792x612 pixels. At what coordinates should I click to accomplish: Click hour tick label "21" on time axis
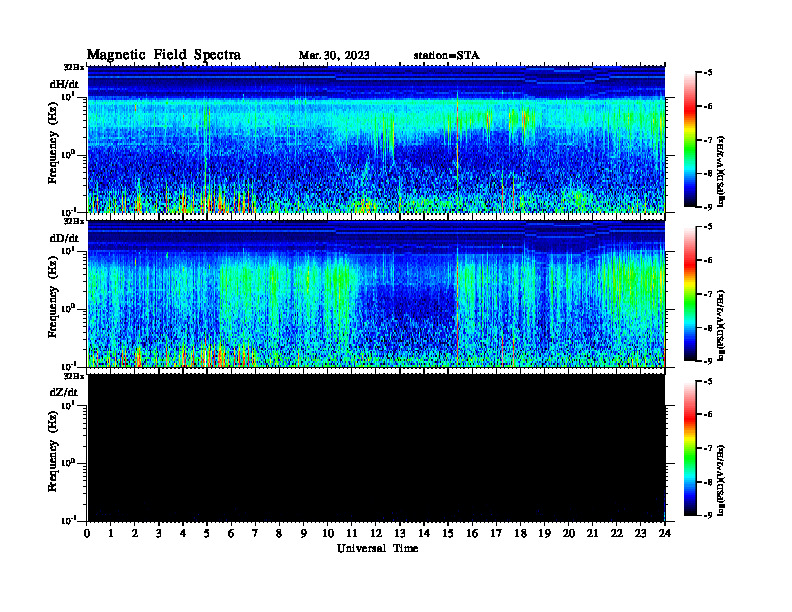(x=592, y=533)
